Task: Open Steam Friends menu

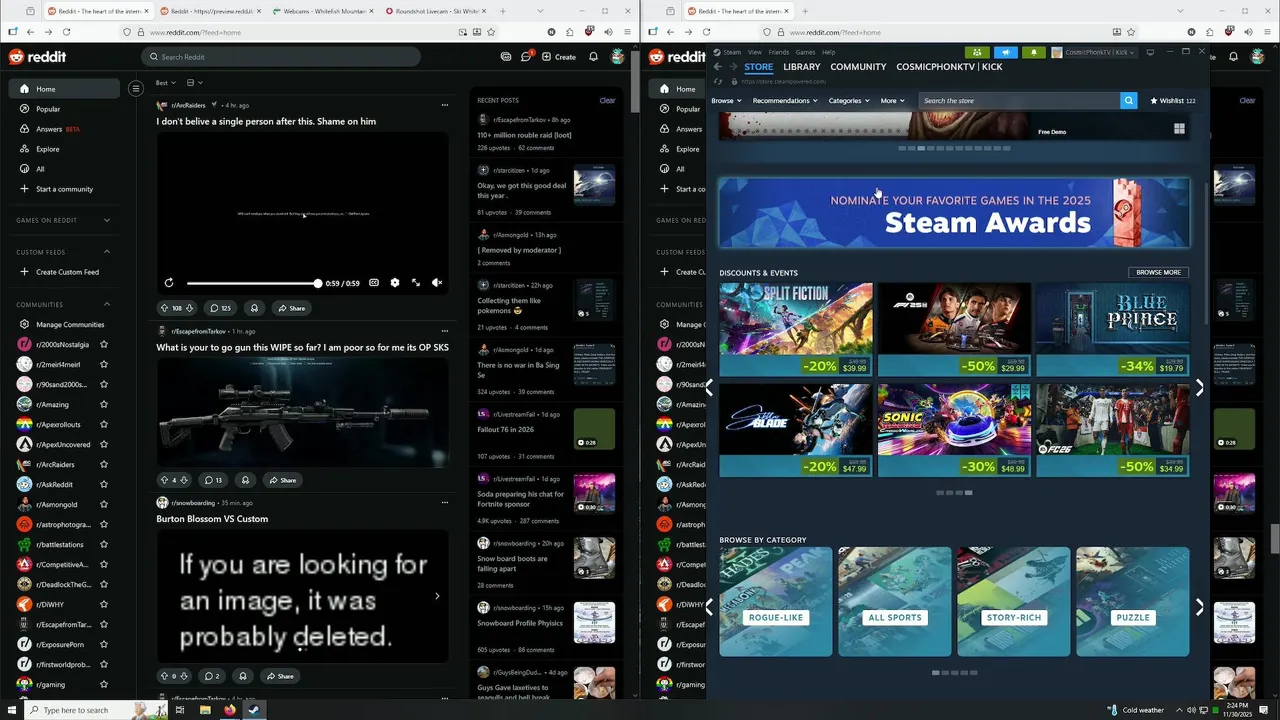Action: click(x=778, y=52)
